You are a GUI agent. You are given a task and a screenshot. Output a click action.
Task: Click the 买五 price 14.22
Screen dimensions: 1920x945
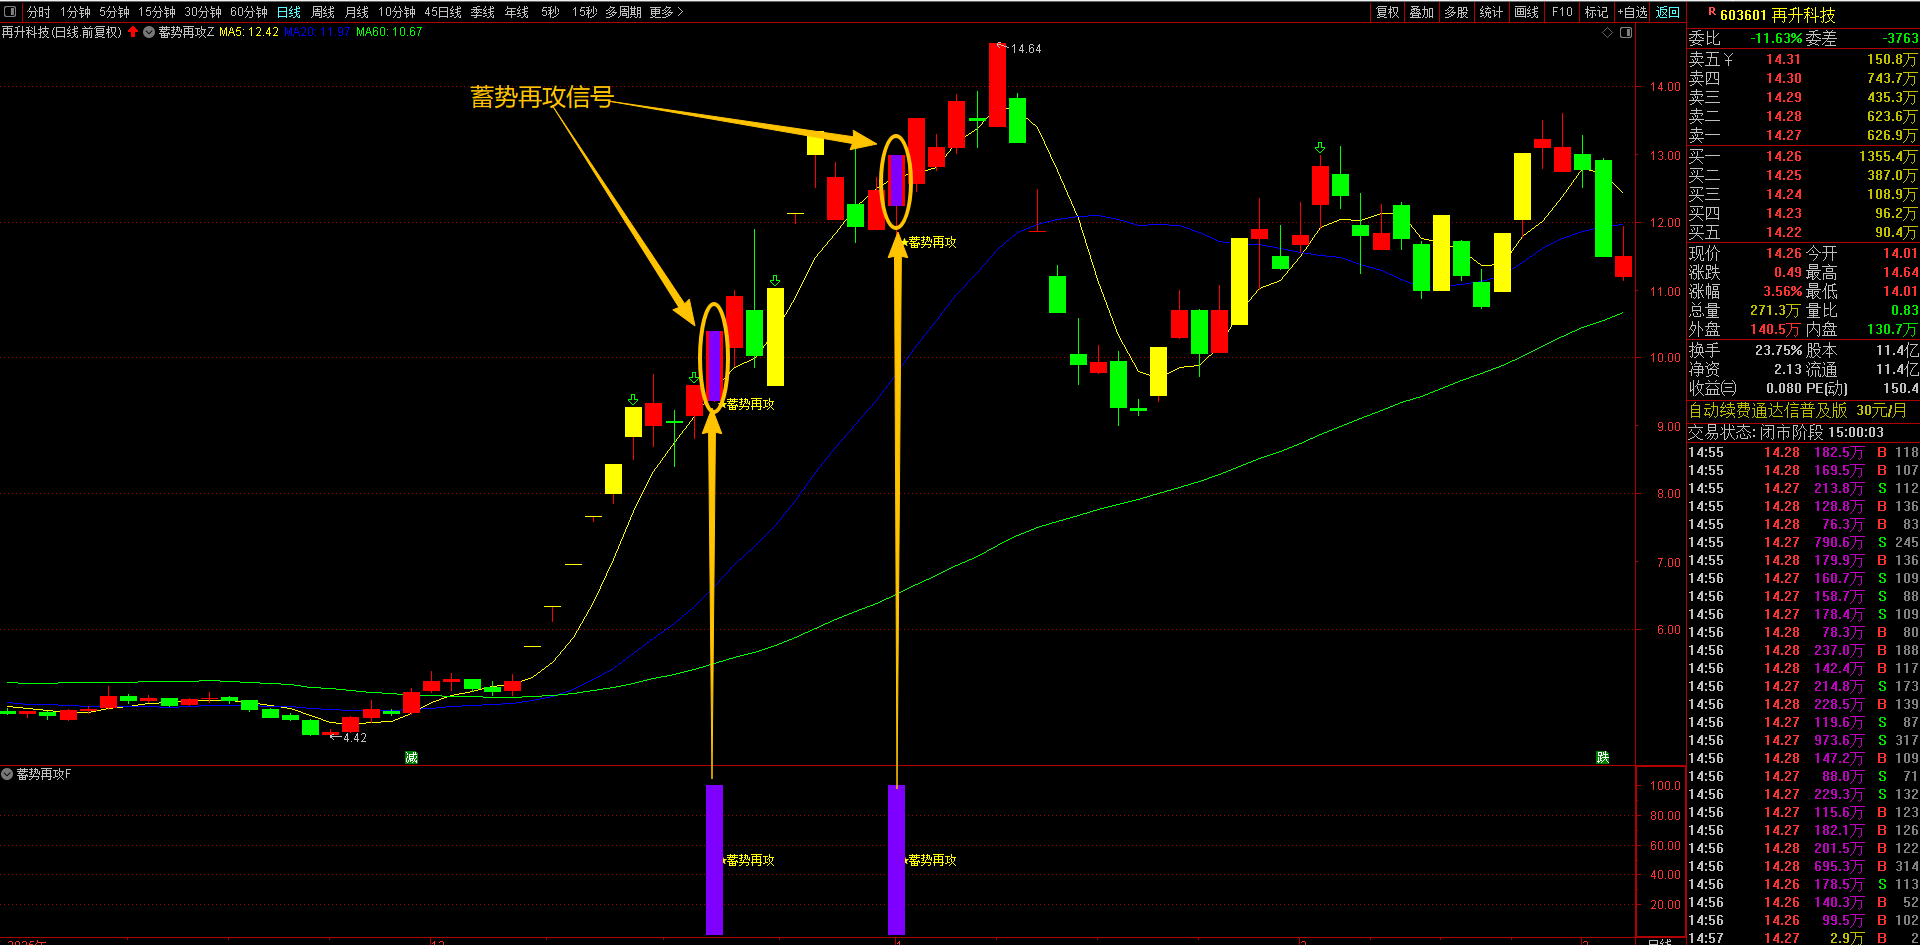tap(1783, 232)
